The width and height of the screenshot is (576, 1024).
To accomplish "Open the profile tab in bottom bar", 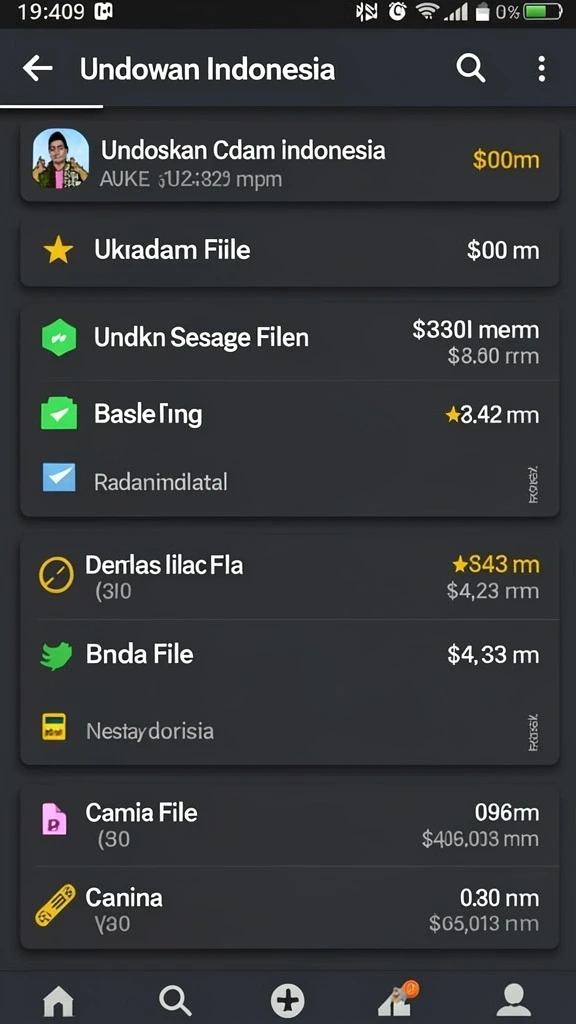I will (x=514, y=1000).
